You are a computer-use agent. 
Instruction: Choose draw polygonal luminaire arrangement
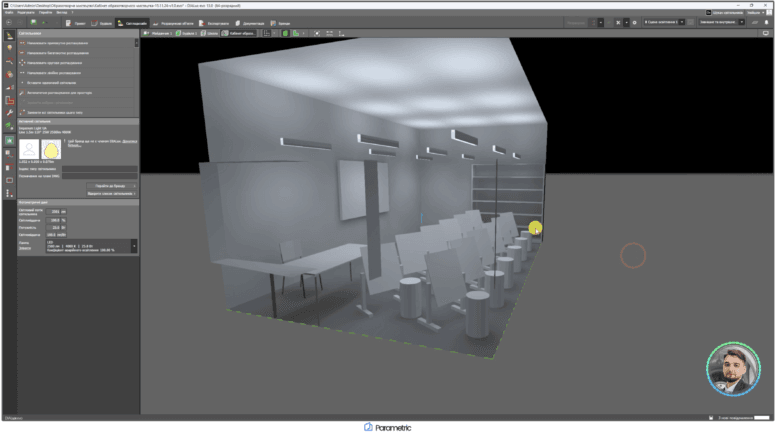click(76, 53)
